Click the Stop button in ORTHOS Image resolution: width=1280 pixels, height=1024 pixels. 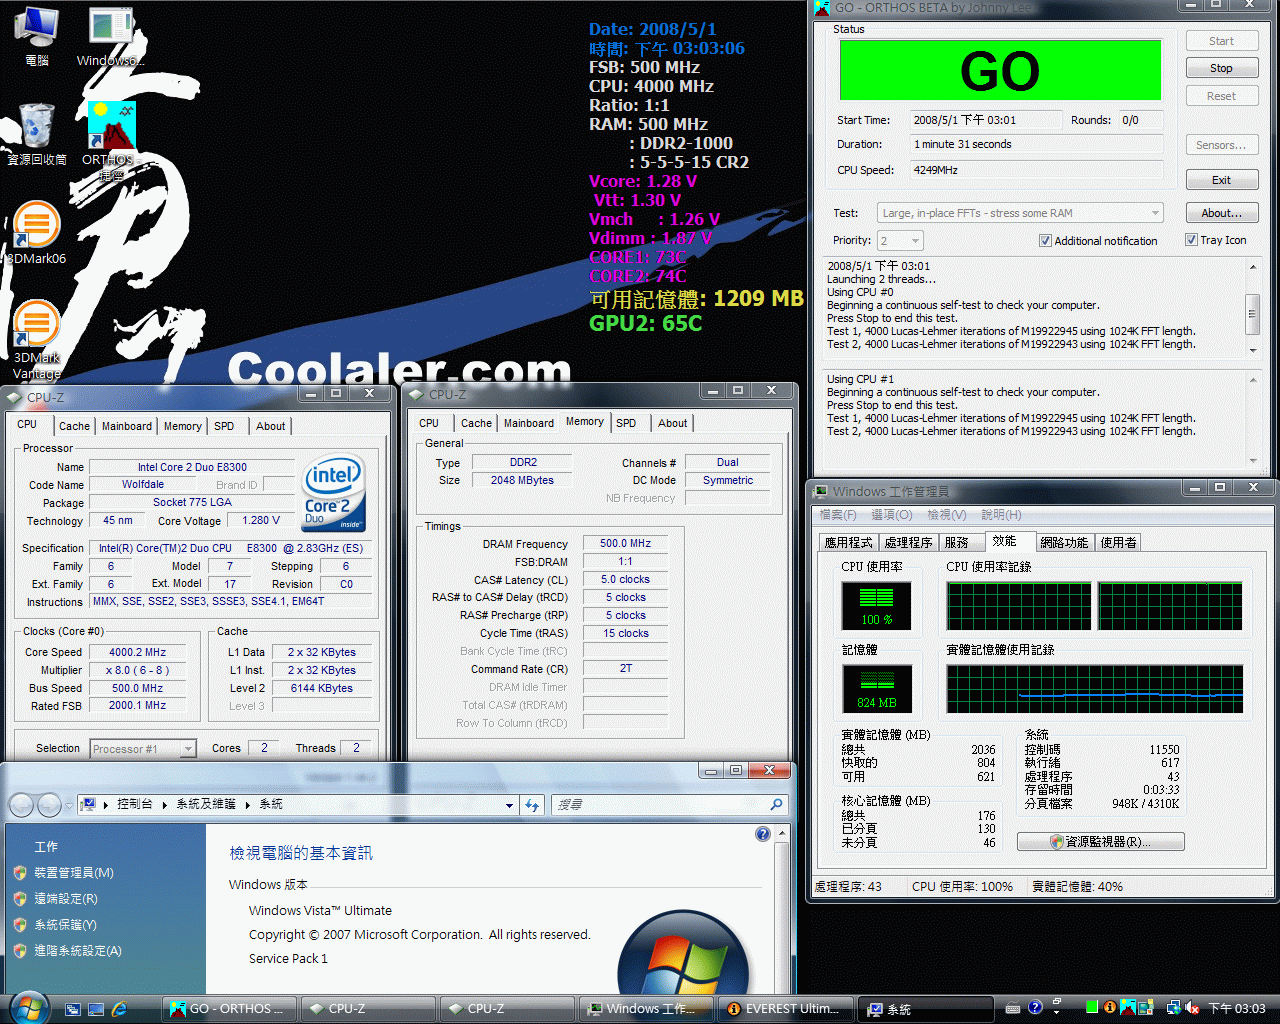(1221, 68)
